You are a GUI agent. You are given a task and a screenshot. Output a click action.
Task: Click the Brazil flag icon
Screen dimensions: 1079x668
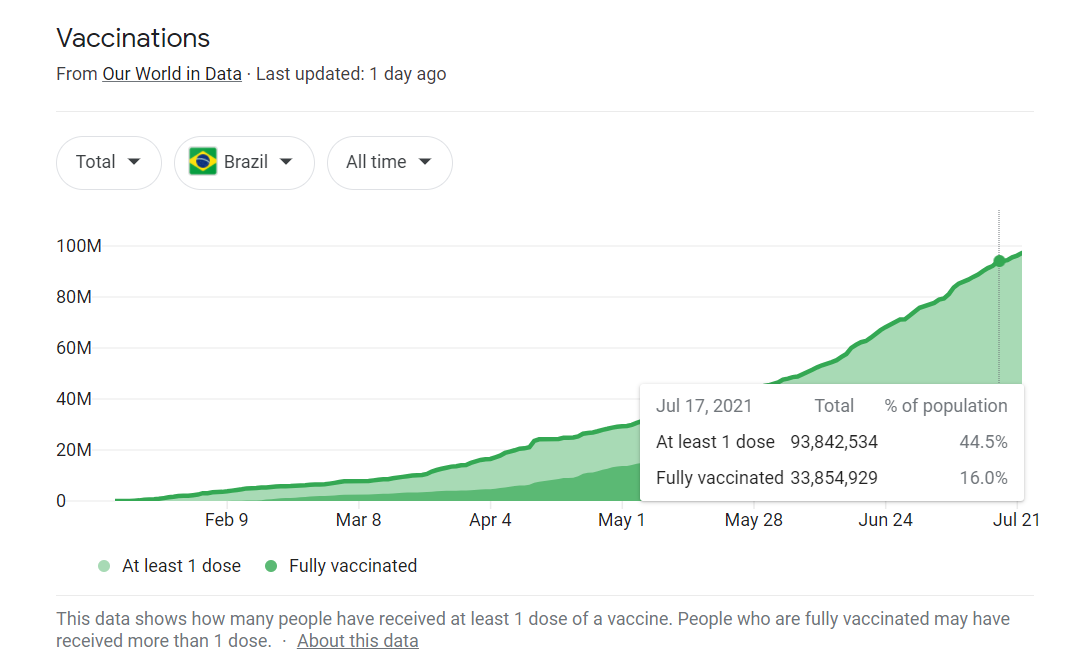click(x=203, y=162)
